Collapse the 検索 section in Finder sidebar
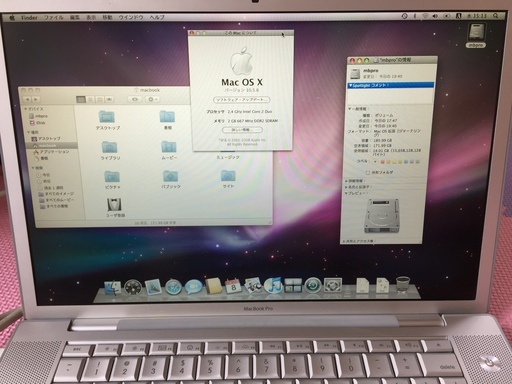 click(33, 168)
